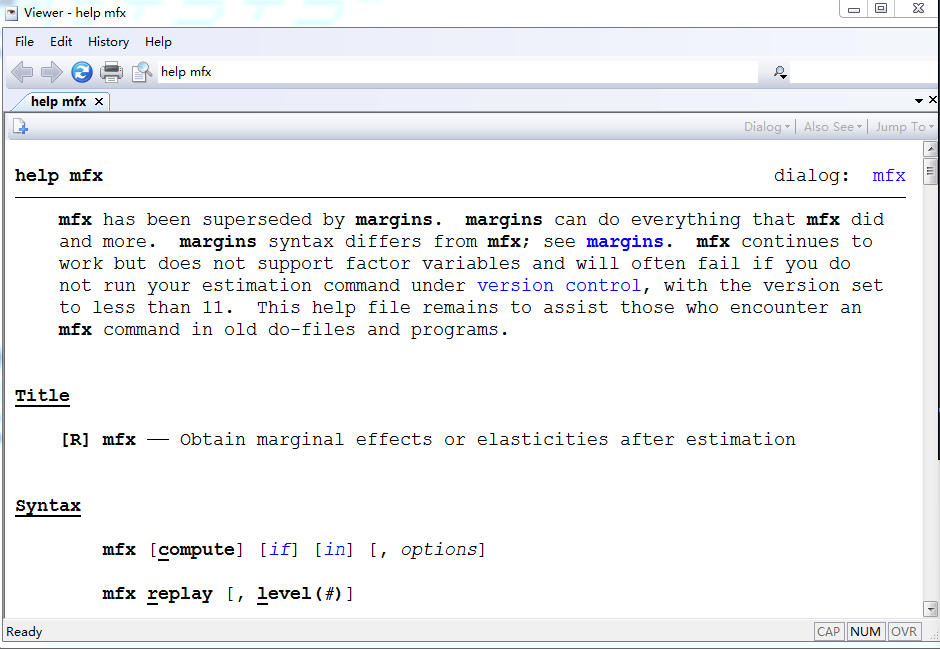Open the Jump To dropdown

[904, 127]
